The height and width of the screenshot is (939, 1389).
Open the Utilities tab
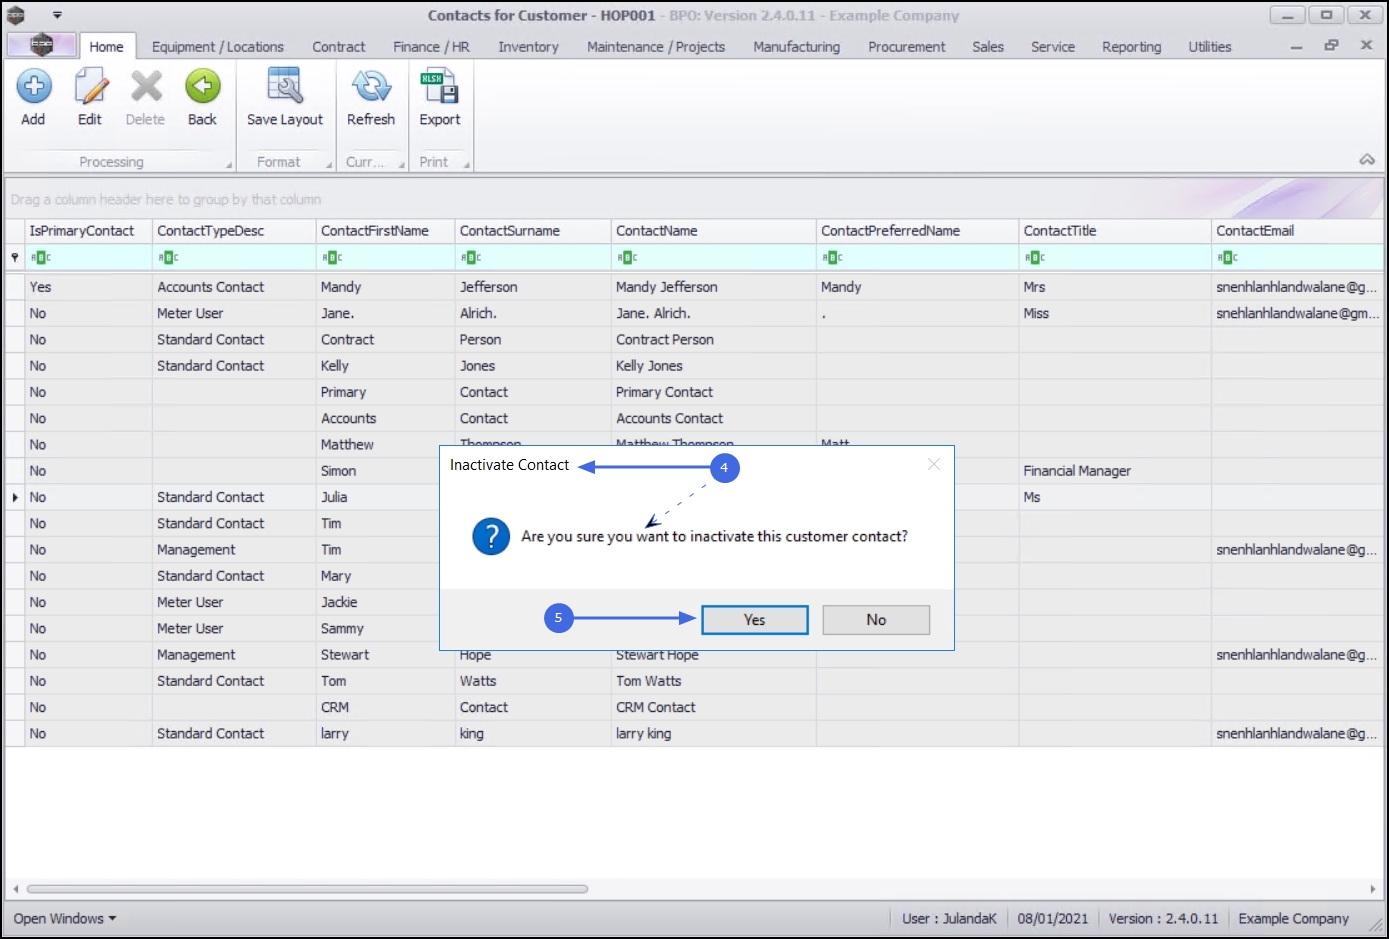(x=1210, y=47)
